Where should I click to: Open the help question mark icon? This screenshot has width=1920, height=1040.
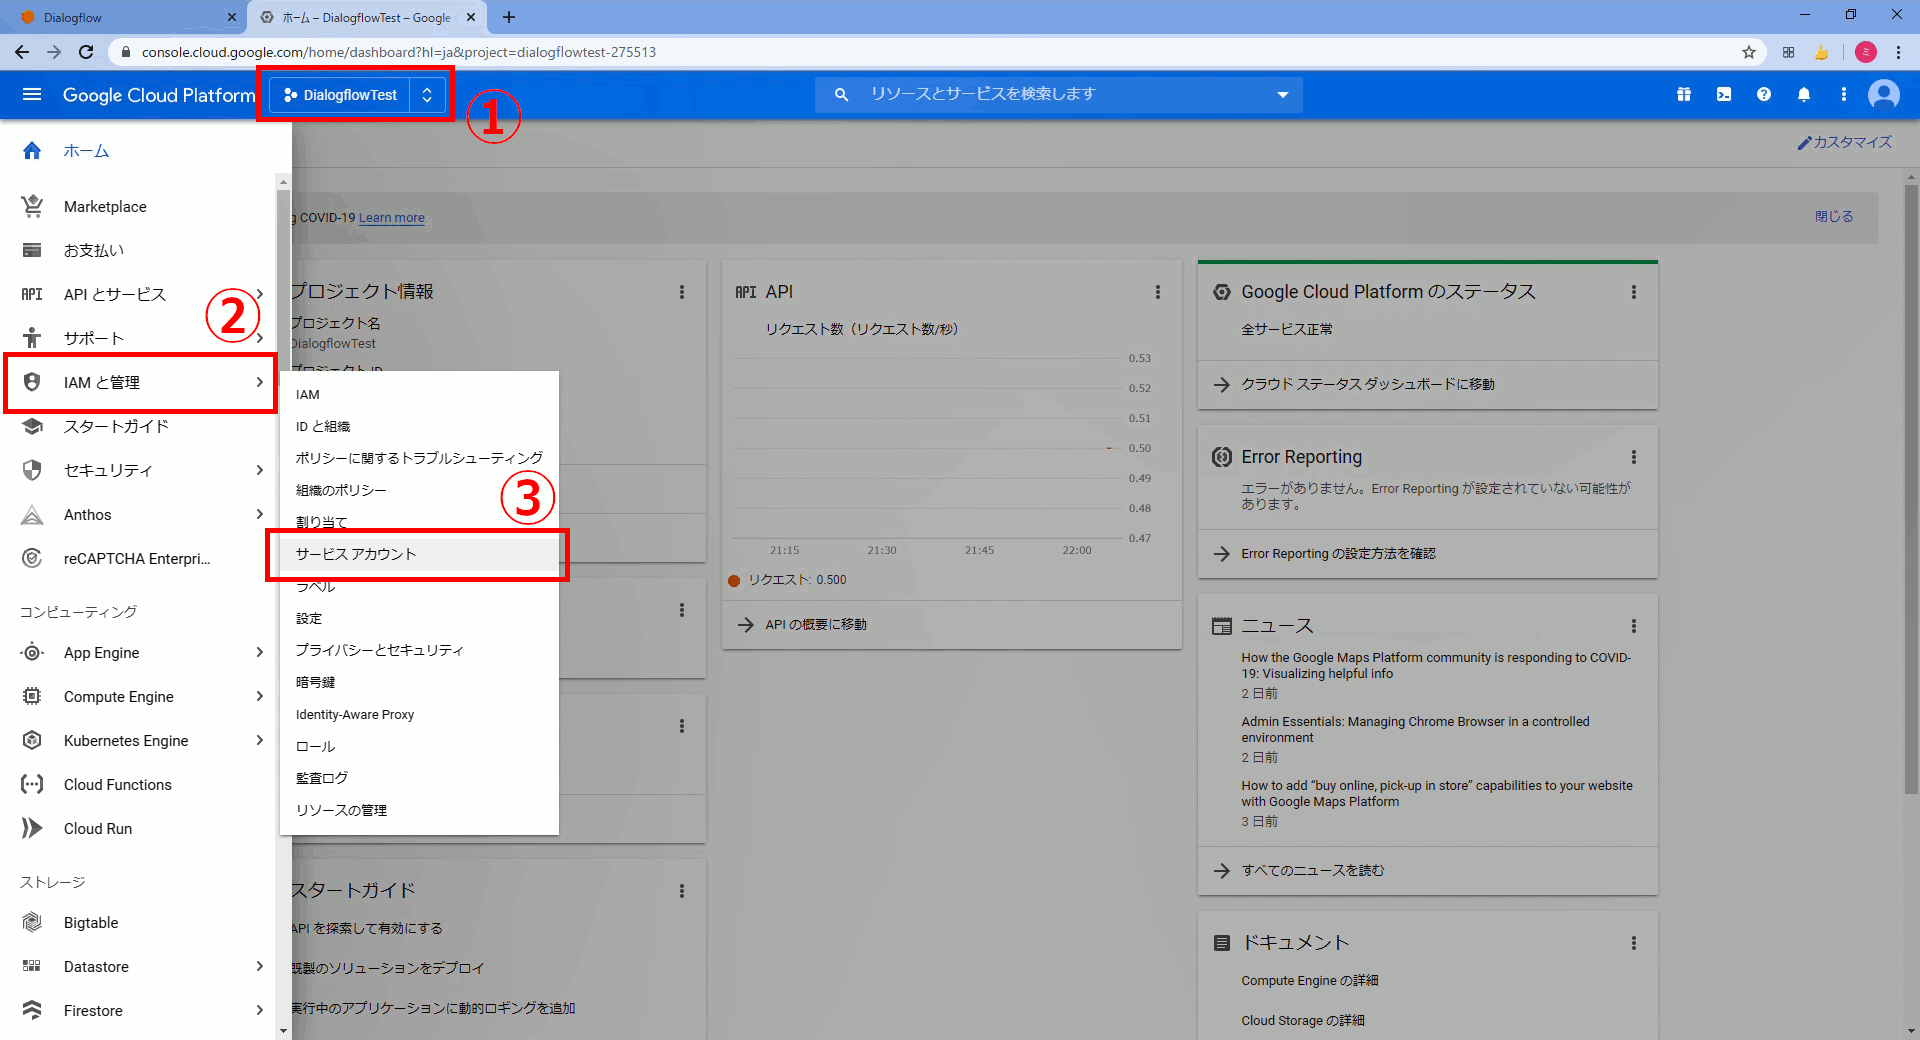[x=1764, y=94]
